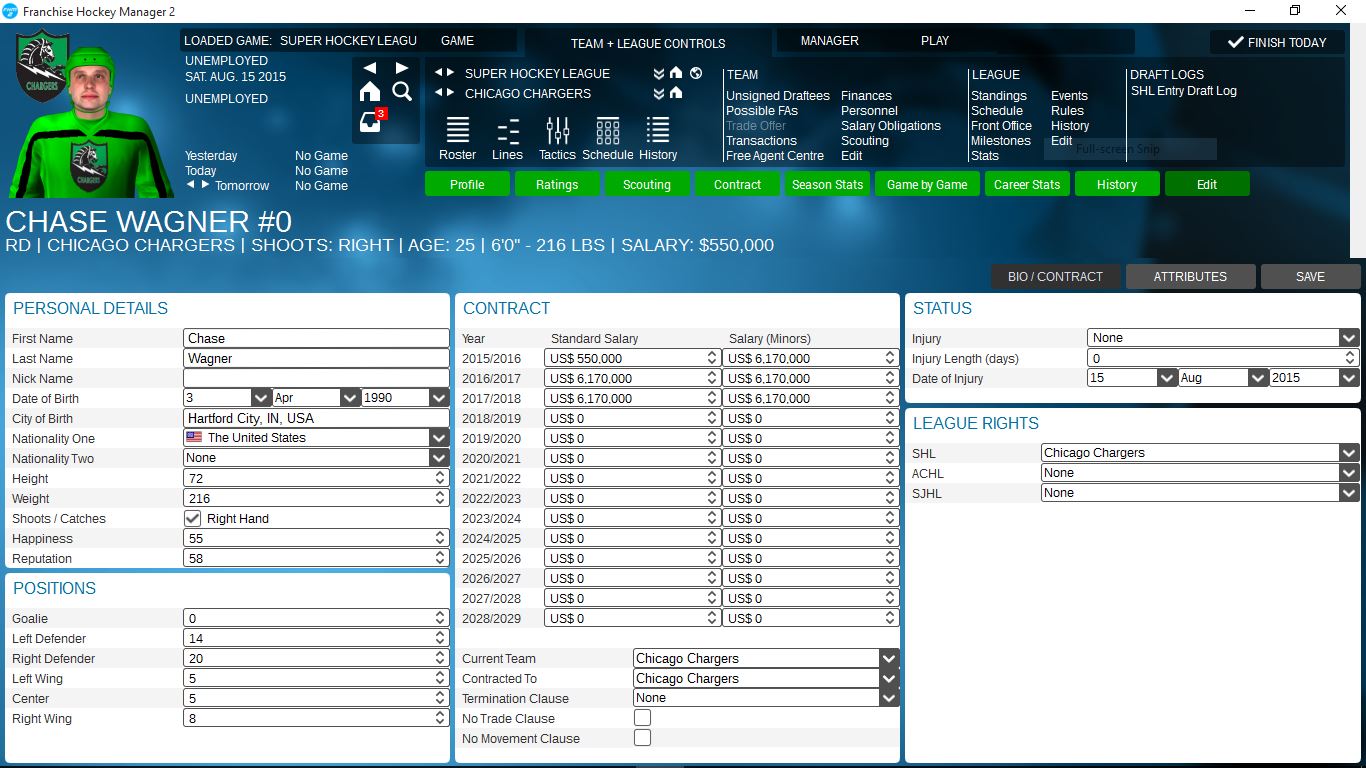Switch to the Attributes tab
Viewport: 1366px width, 768px height.
click(x=1190, y=277)
